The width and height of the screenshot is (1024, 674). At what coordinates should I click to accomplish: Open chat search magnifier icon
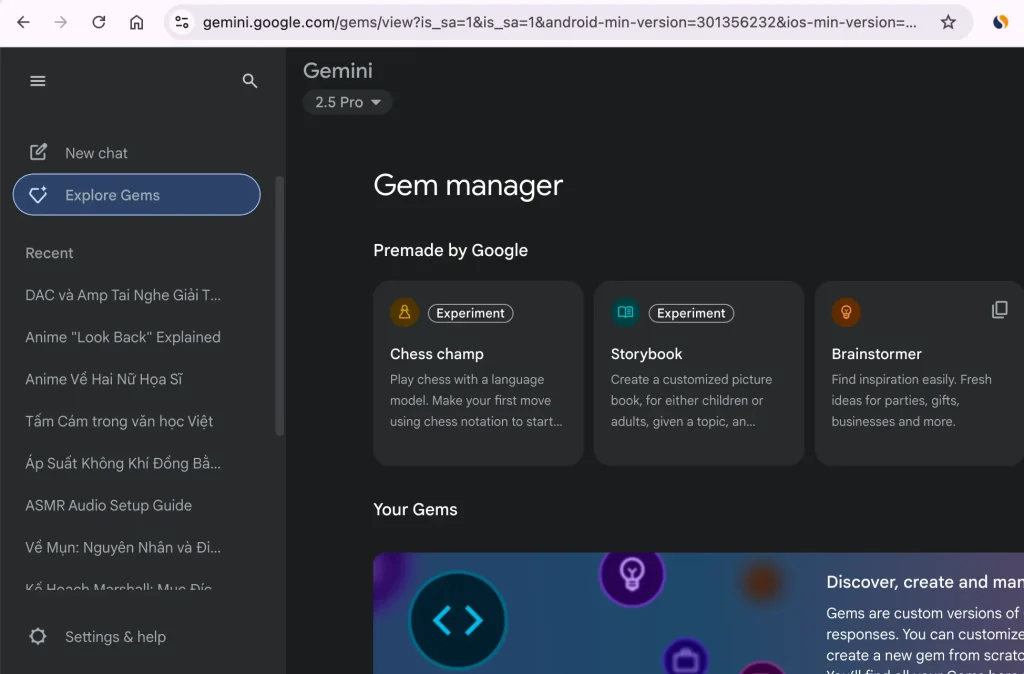249,81
